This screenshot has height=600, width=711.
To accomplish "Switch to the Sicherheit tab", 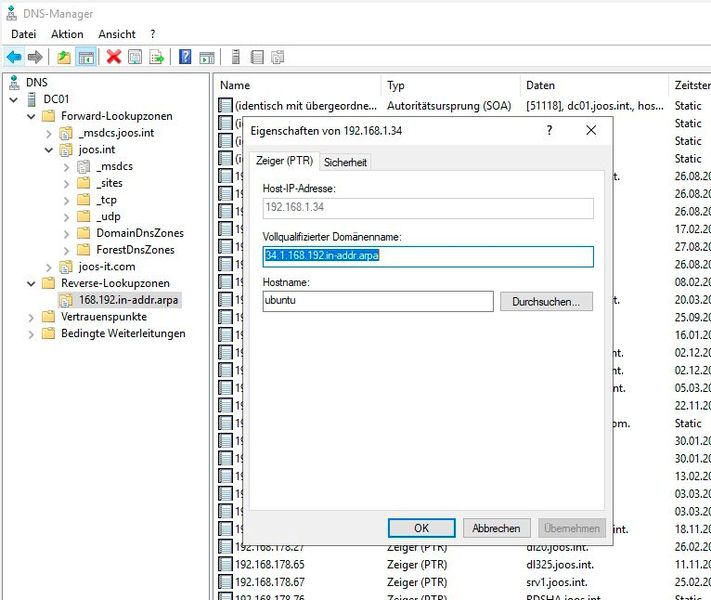I will pyautogui.click(x=345, y=162).
